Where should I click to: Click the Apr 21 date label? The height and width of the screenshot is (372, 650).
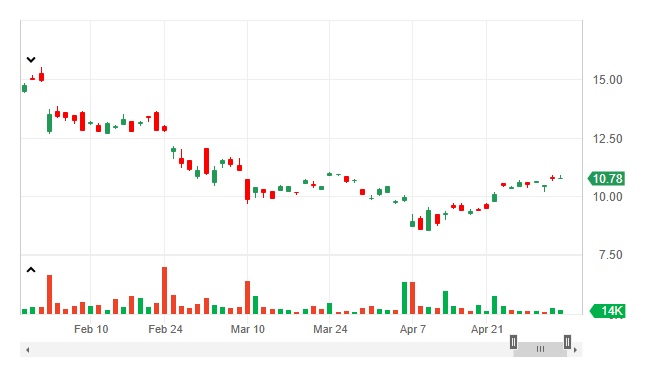pos(487,329)
